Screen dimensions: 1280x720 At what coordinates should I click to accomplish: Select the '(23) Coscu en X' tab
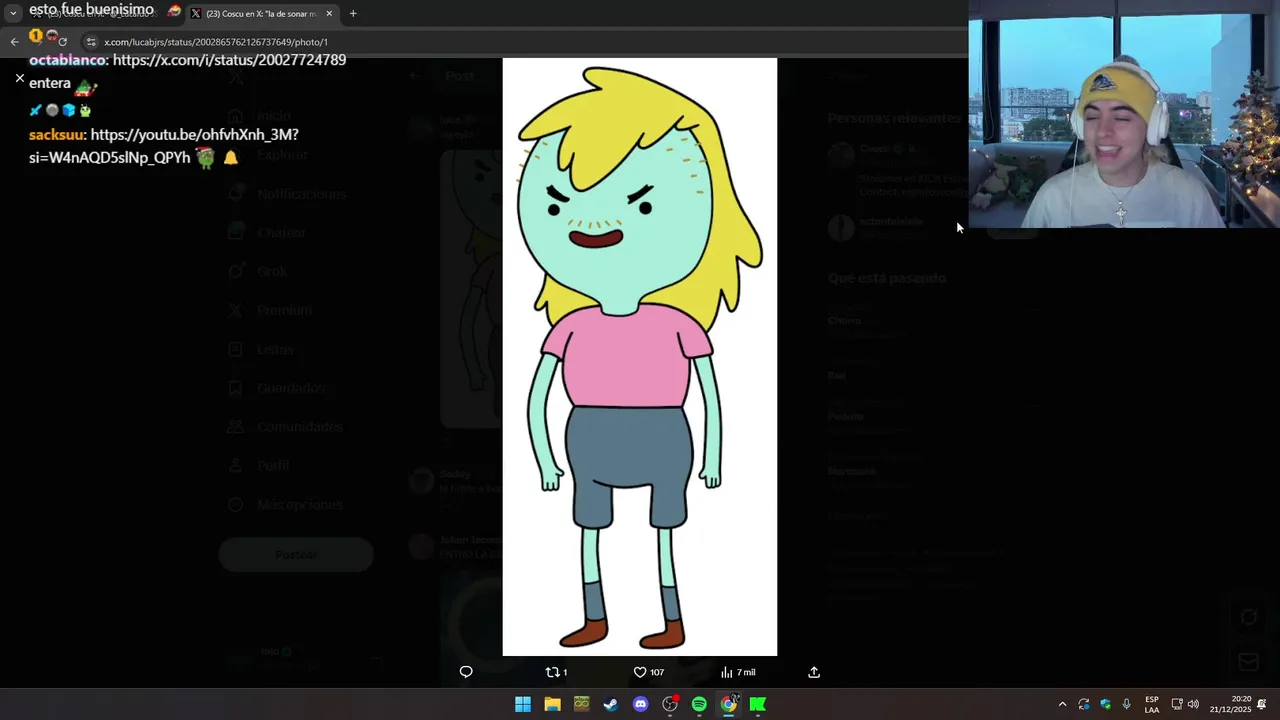[262, 14]
